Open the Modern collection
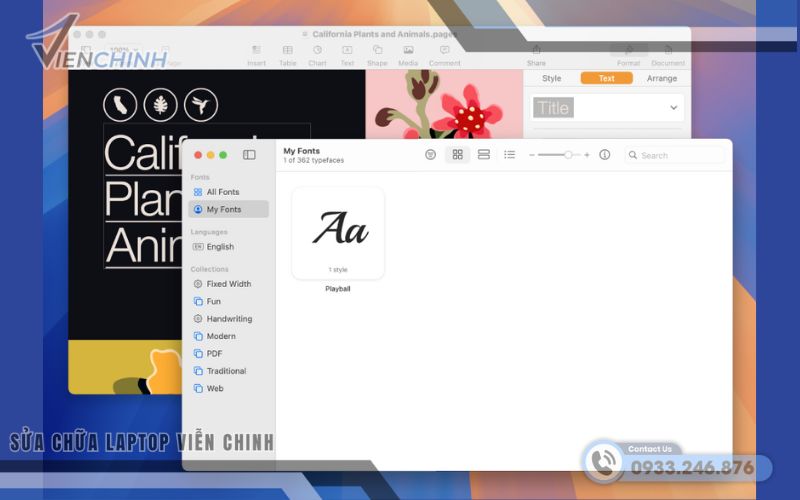The height and width of the screenshot is (500, 800). (229, 336)
